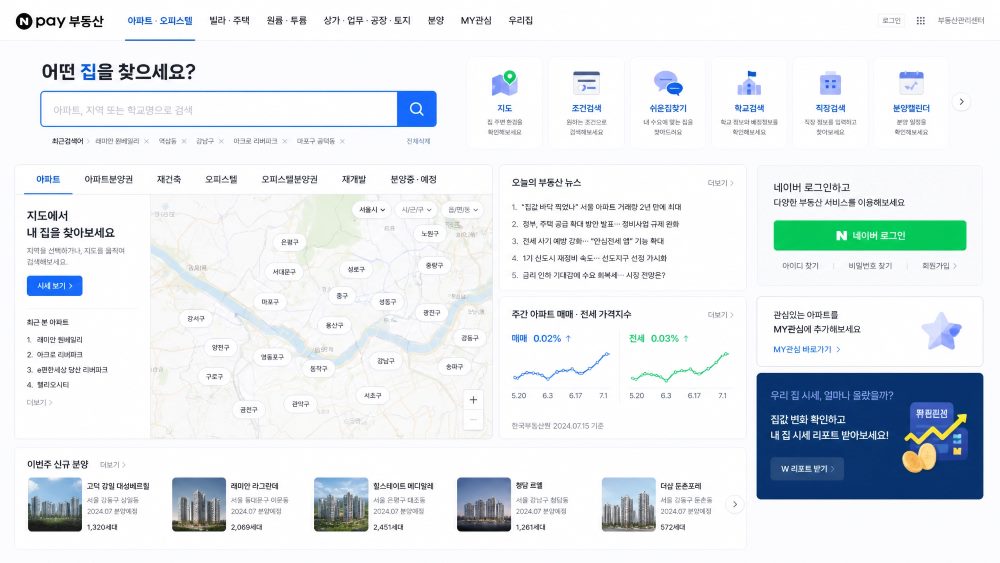Open thumbnail of 청담 르엘
1000x563 pixels.
[x=483, y=504]
